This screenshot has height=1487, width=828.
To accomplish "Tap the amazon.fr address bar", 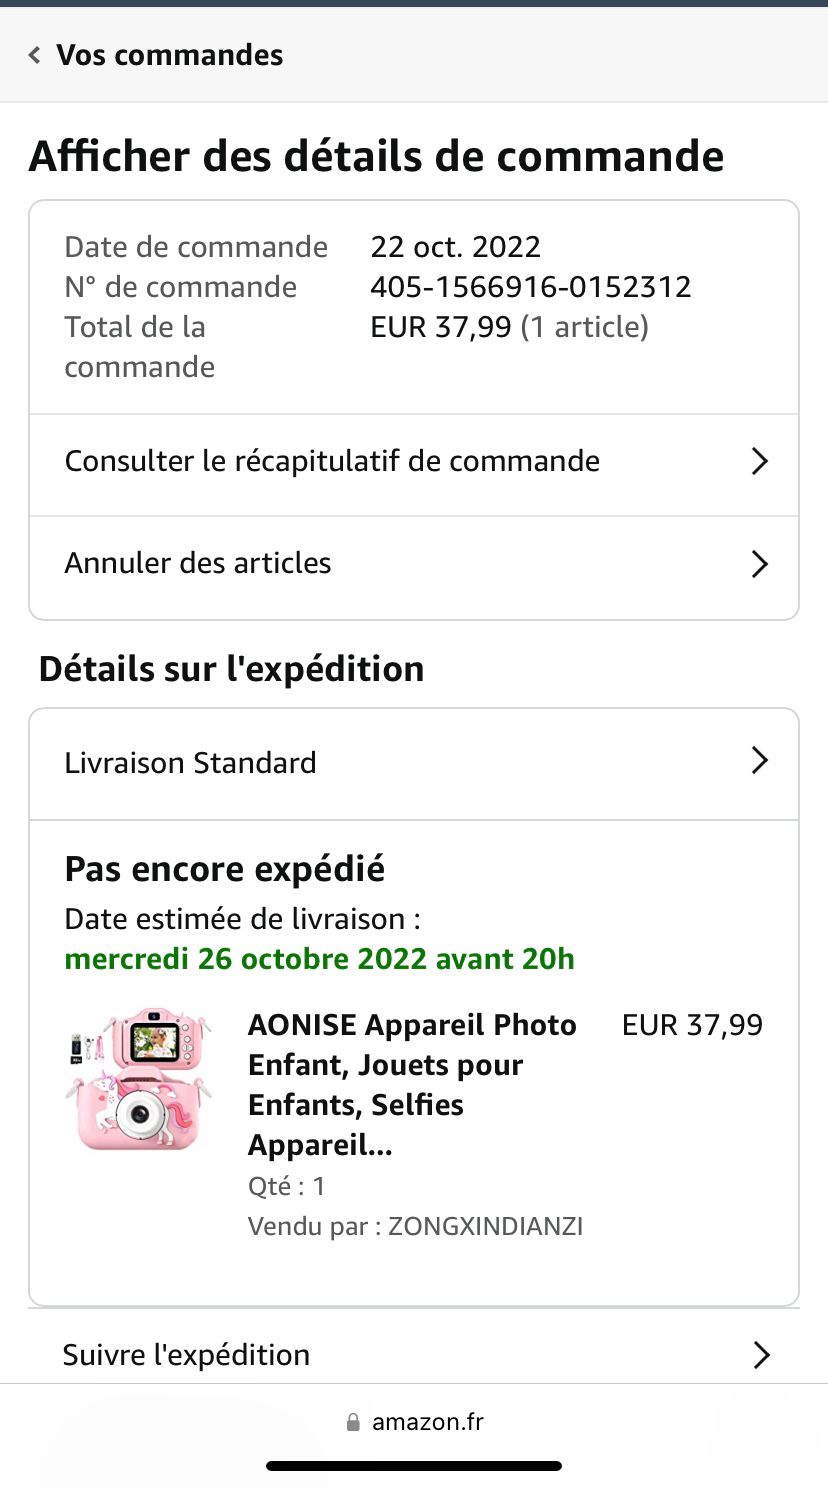I will tap(427, 1422).
